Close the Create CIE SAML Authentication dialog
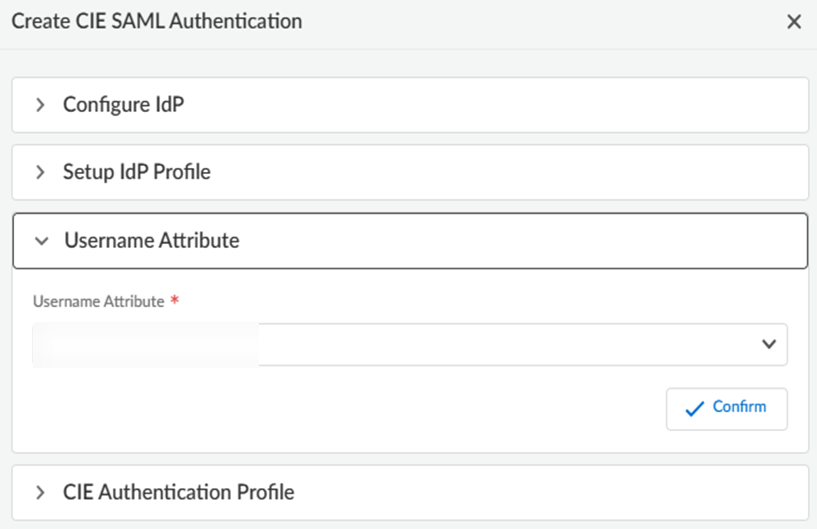This screenshot has width=817, height=529. point(794,22)
